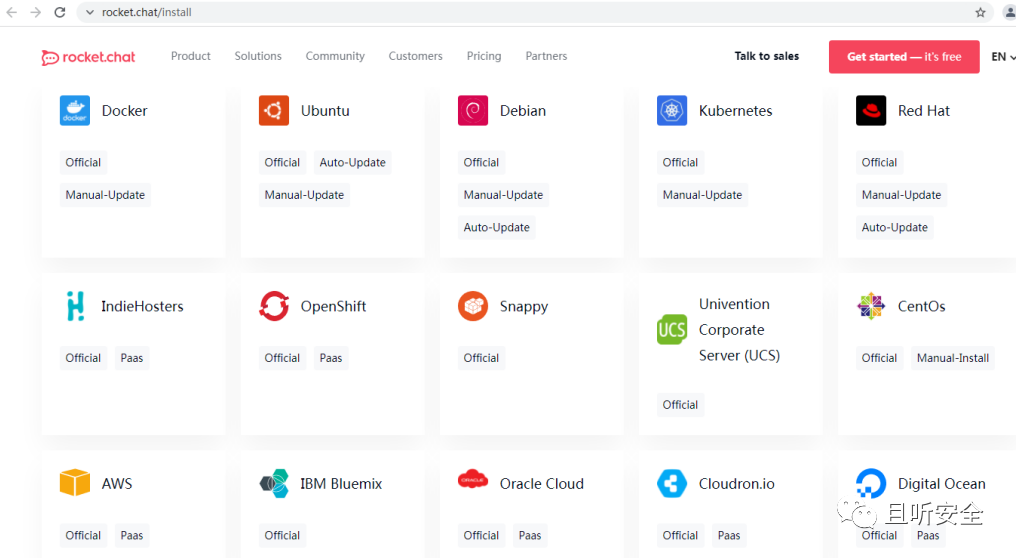
Task: Go back with browser back arrow
Action: point(12,12)
